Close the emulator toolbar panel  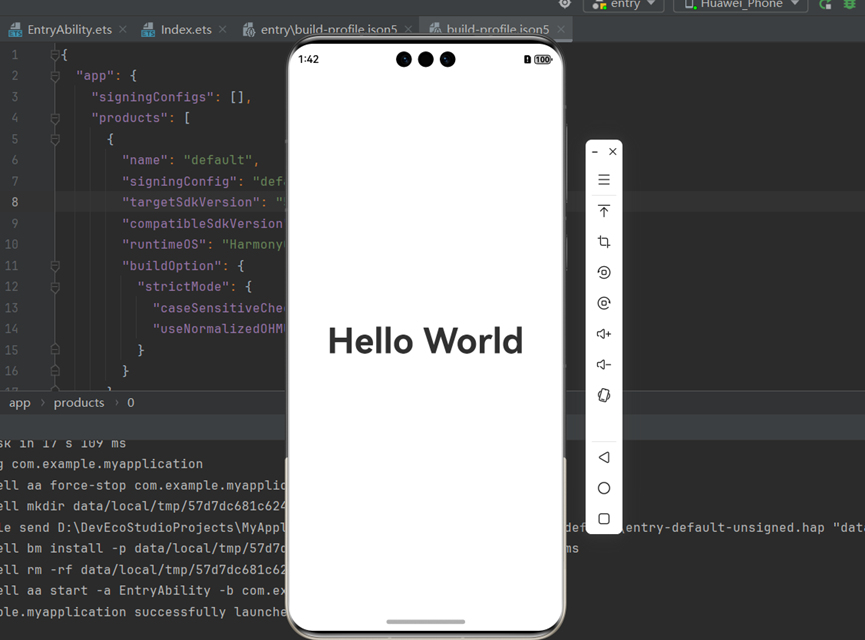click(612, 151)
